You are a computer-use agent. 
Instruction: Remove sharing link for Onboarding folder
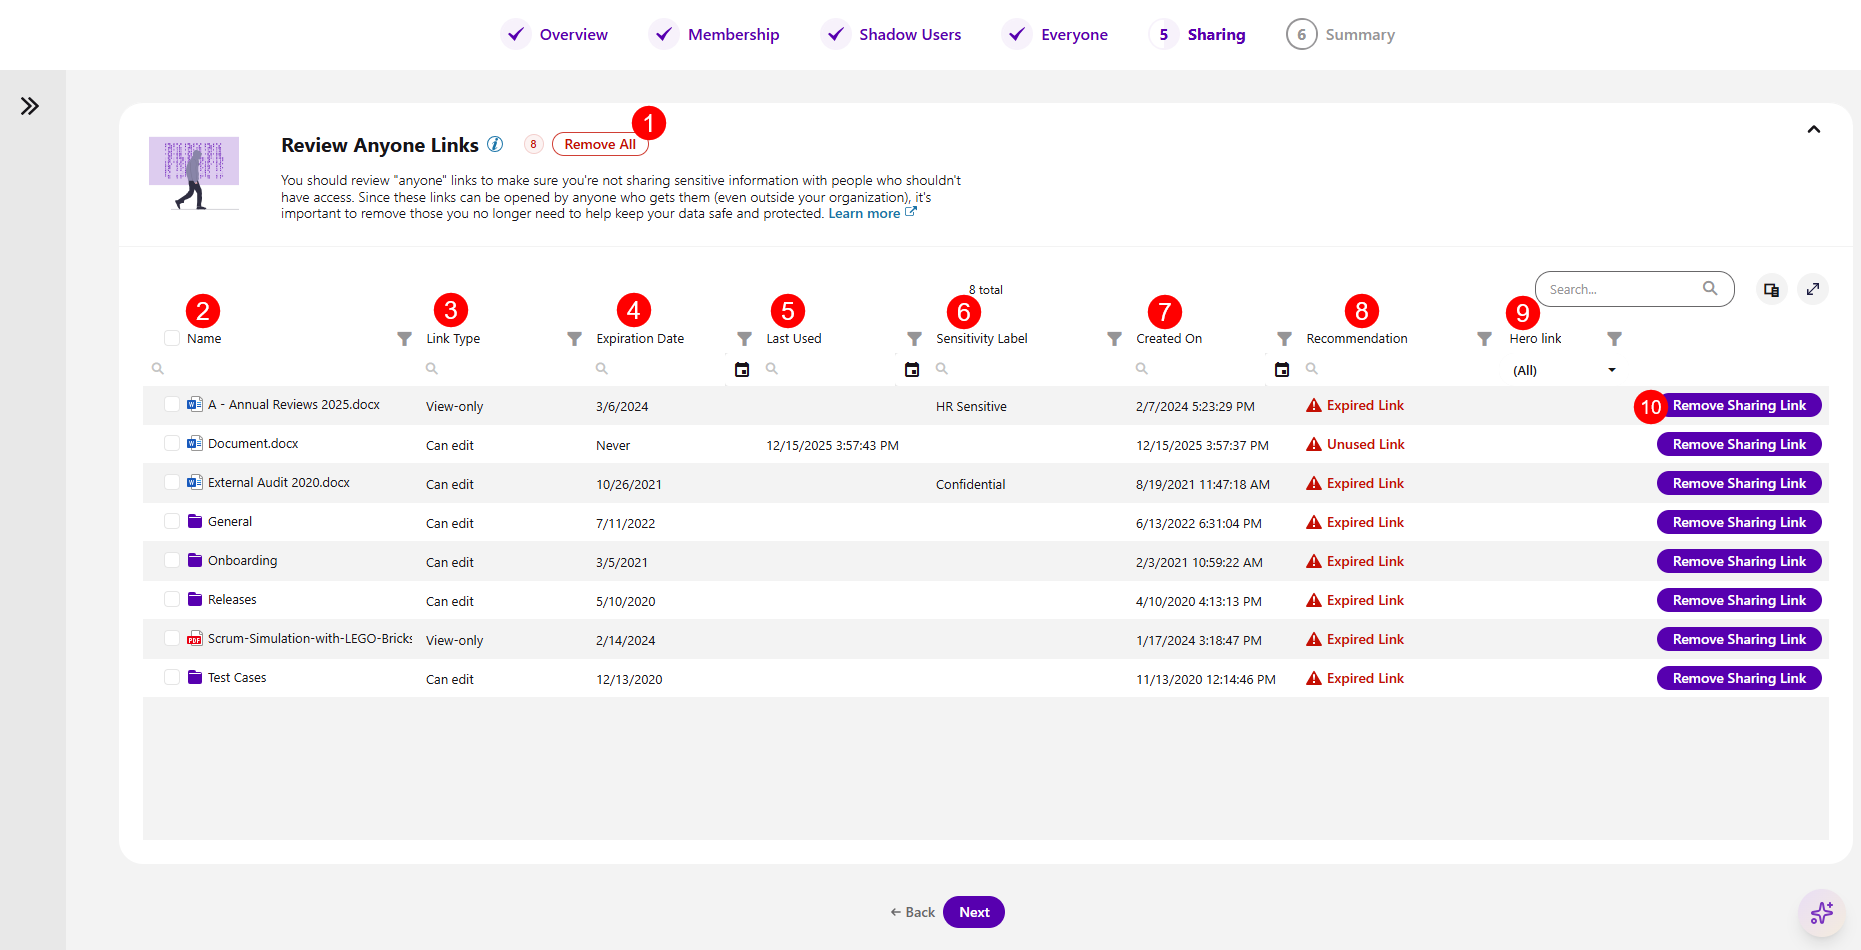click(x=1739, y=561)
